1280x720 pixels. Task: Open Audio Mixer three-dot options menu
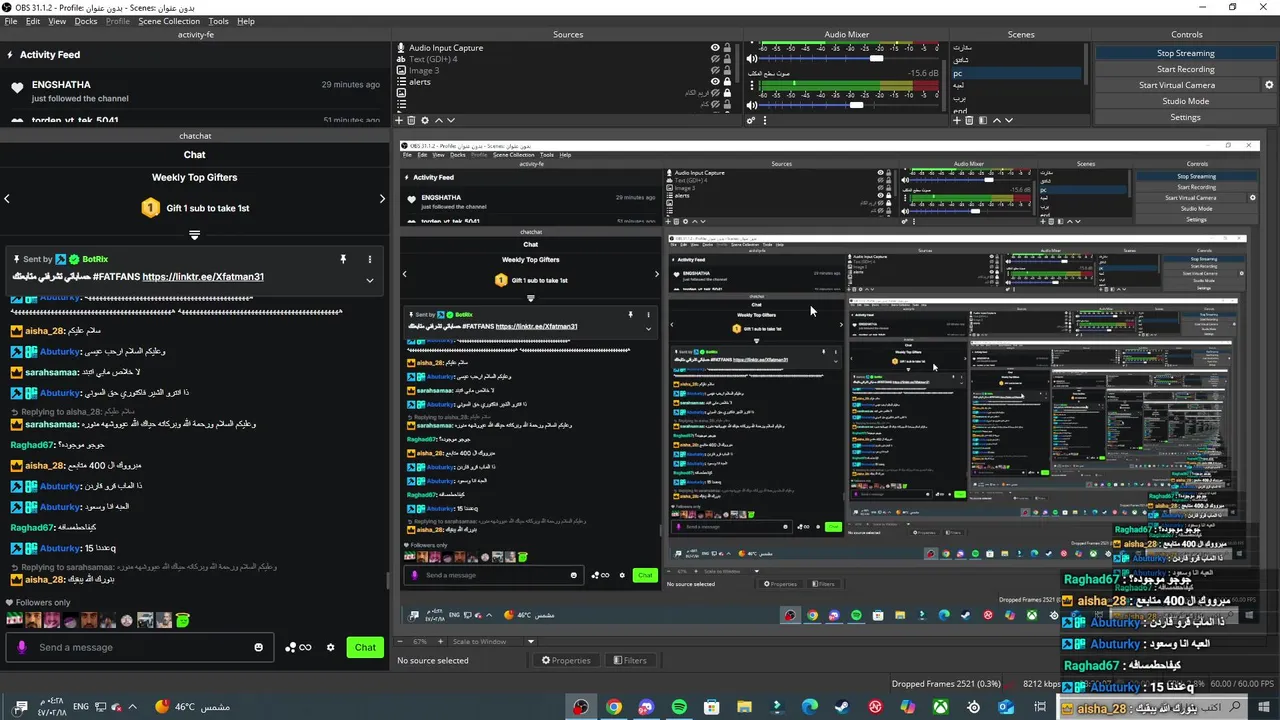[x=765, y=120]
